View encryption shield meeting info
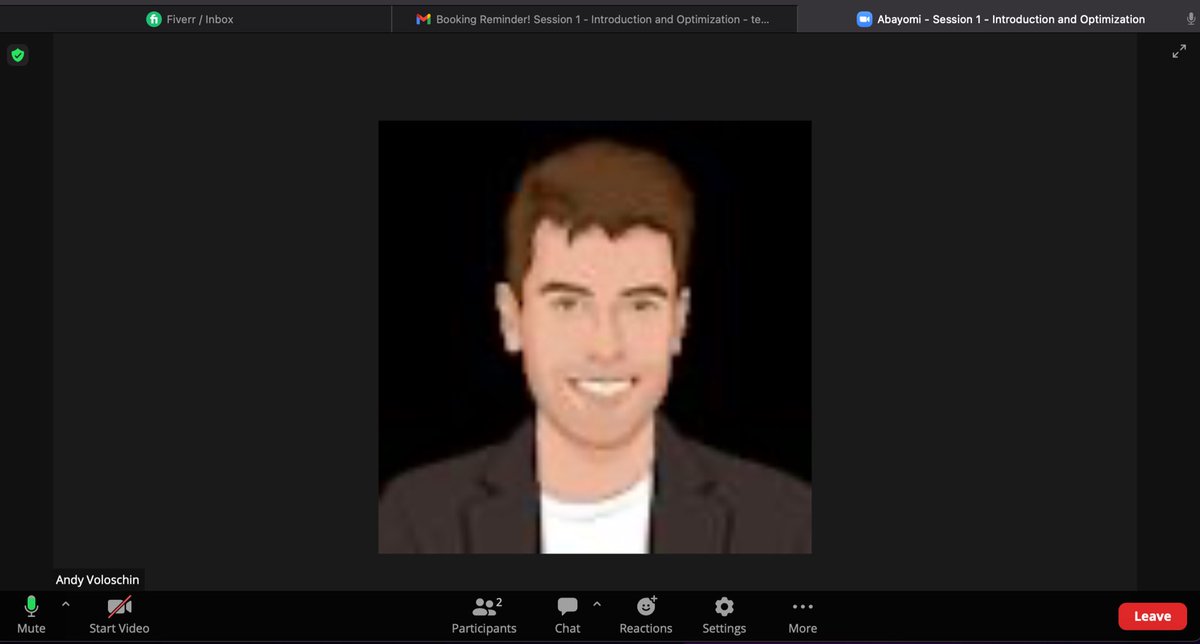This screenshot has height=644, width=1200. [16, 56]
